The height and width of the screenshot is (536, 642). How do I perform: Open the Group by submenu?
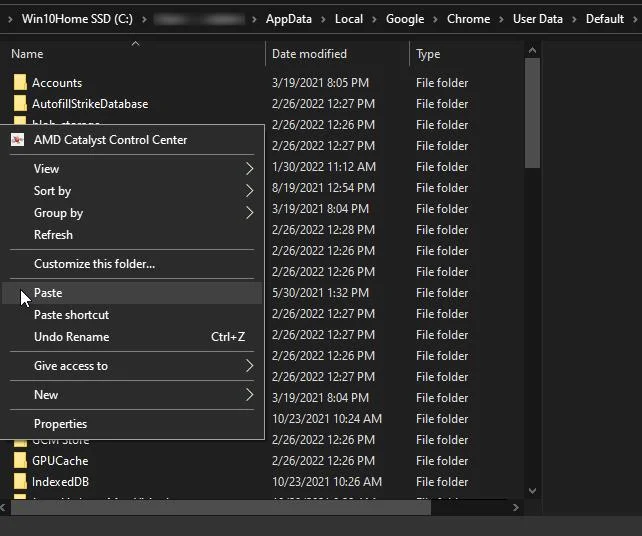(x=132, y=213)
